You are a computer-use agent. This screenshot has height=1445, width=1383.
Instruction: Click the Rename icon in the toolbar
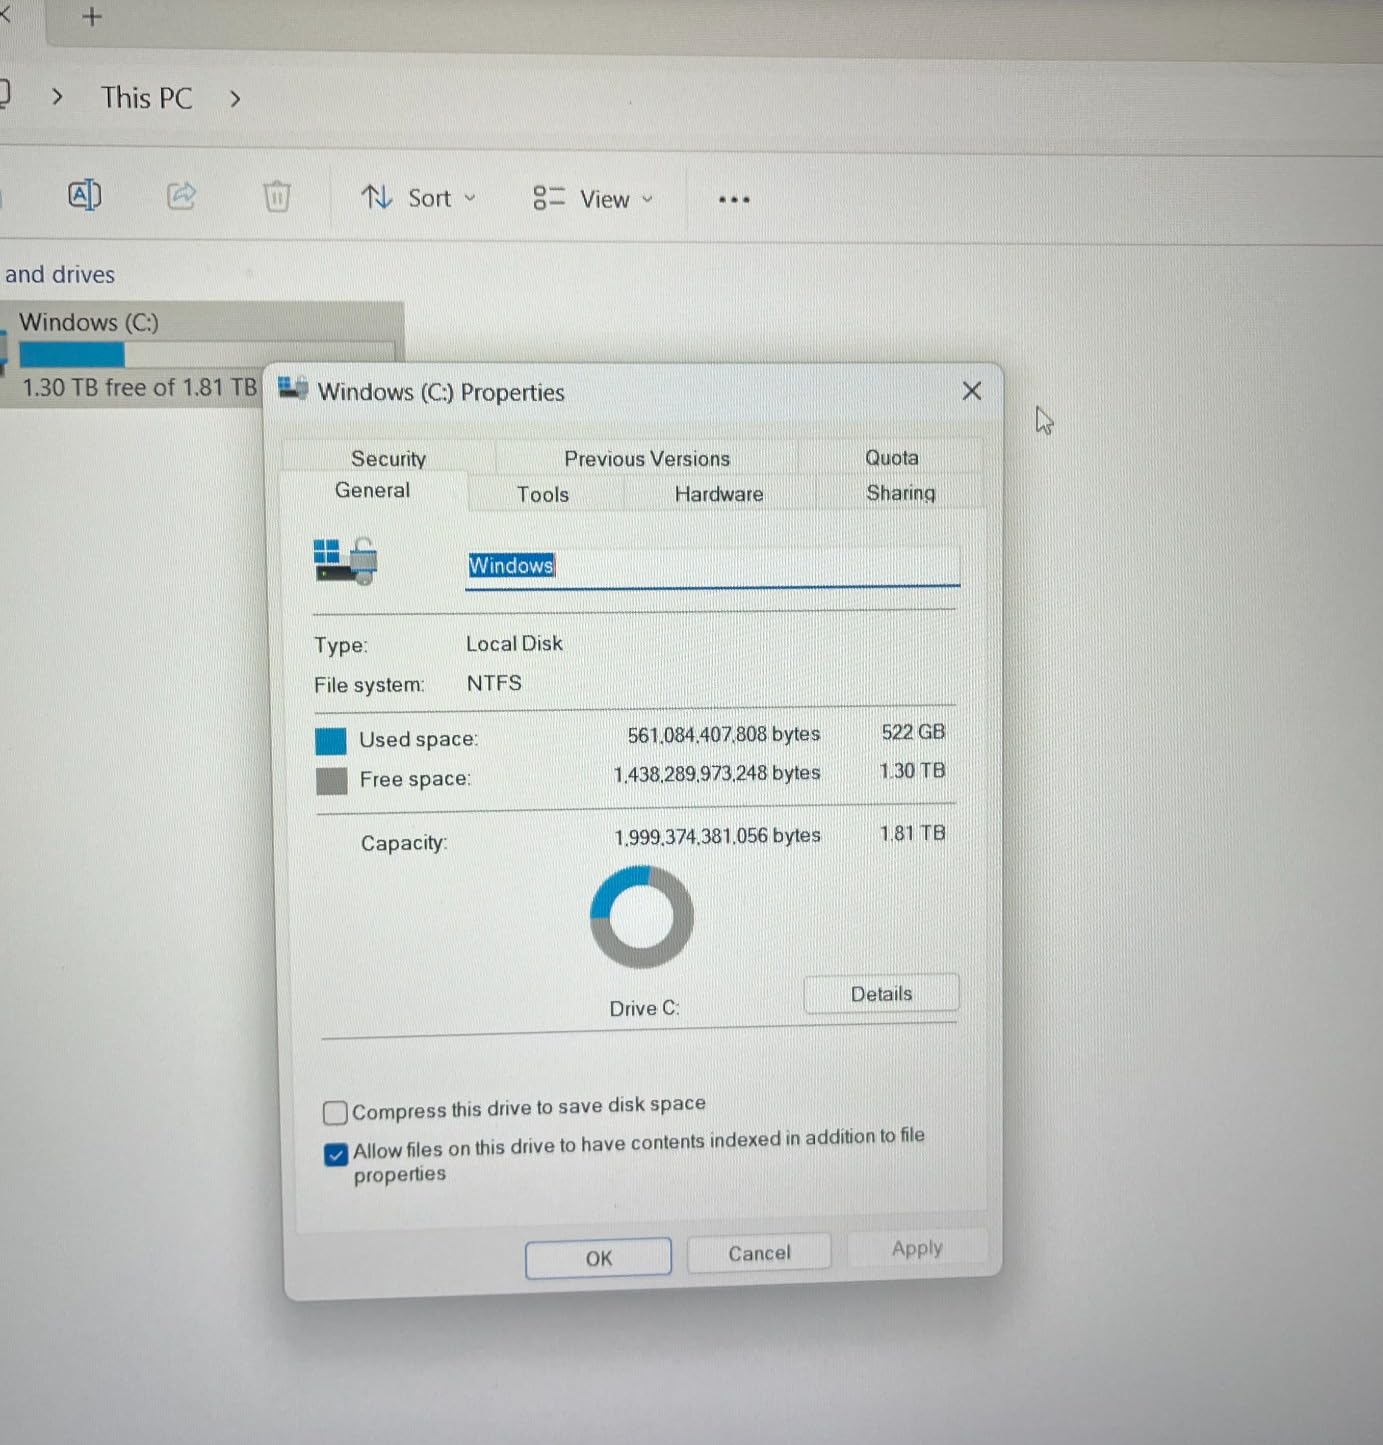(84, 195)
